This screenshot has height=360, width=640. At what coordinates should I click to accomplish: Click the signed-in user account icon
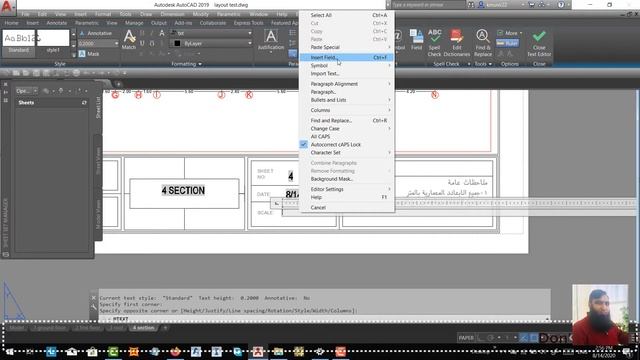[481, 5]
